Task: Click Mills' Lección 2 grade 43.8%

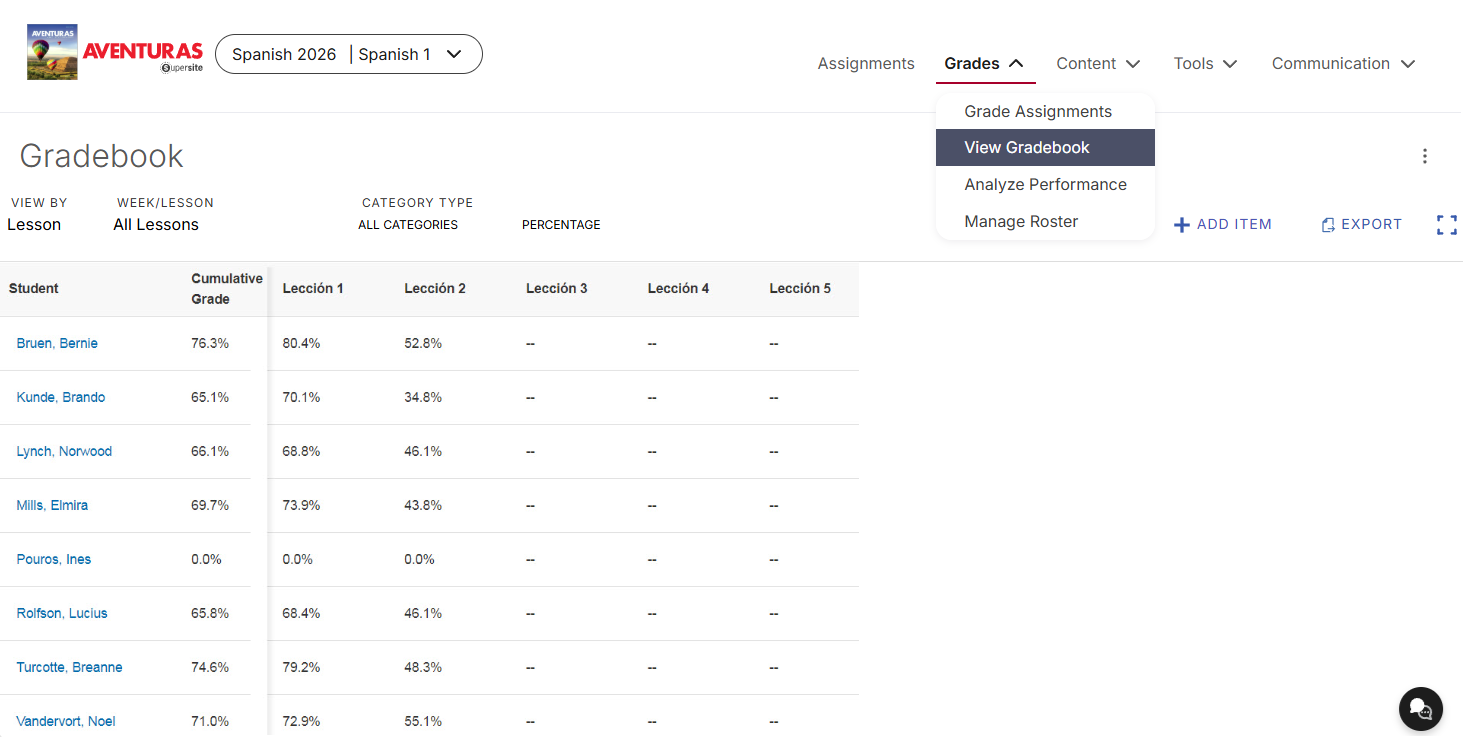Action: pos(423,505)
